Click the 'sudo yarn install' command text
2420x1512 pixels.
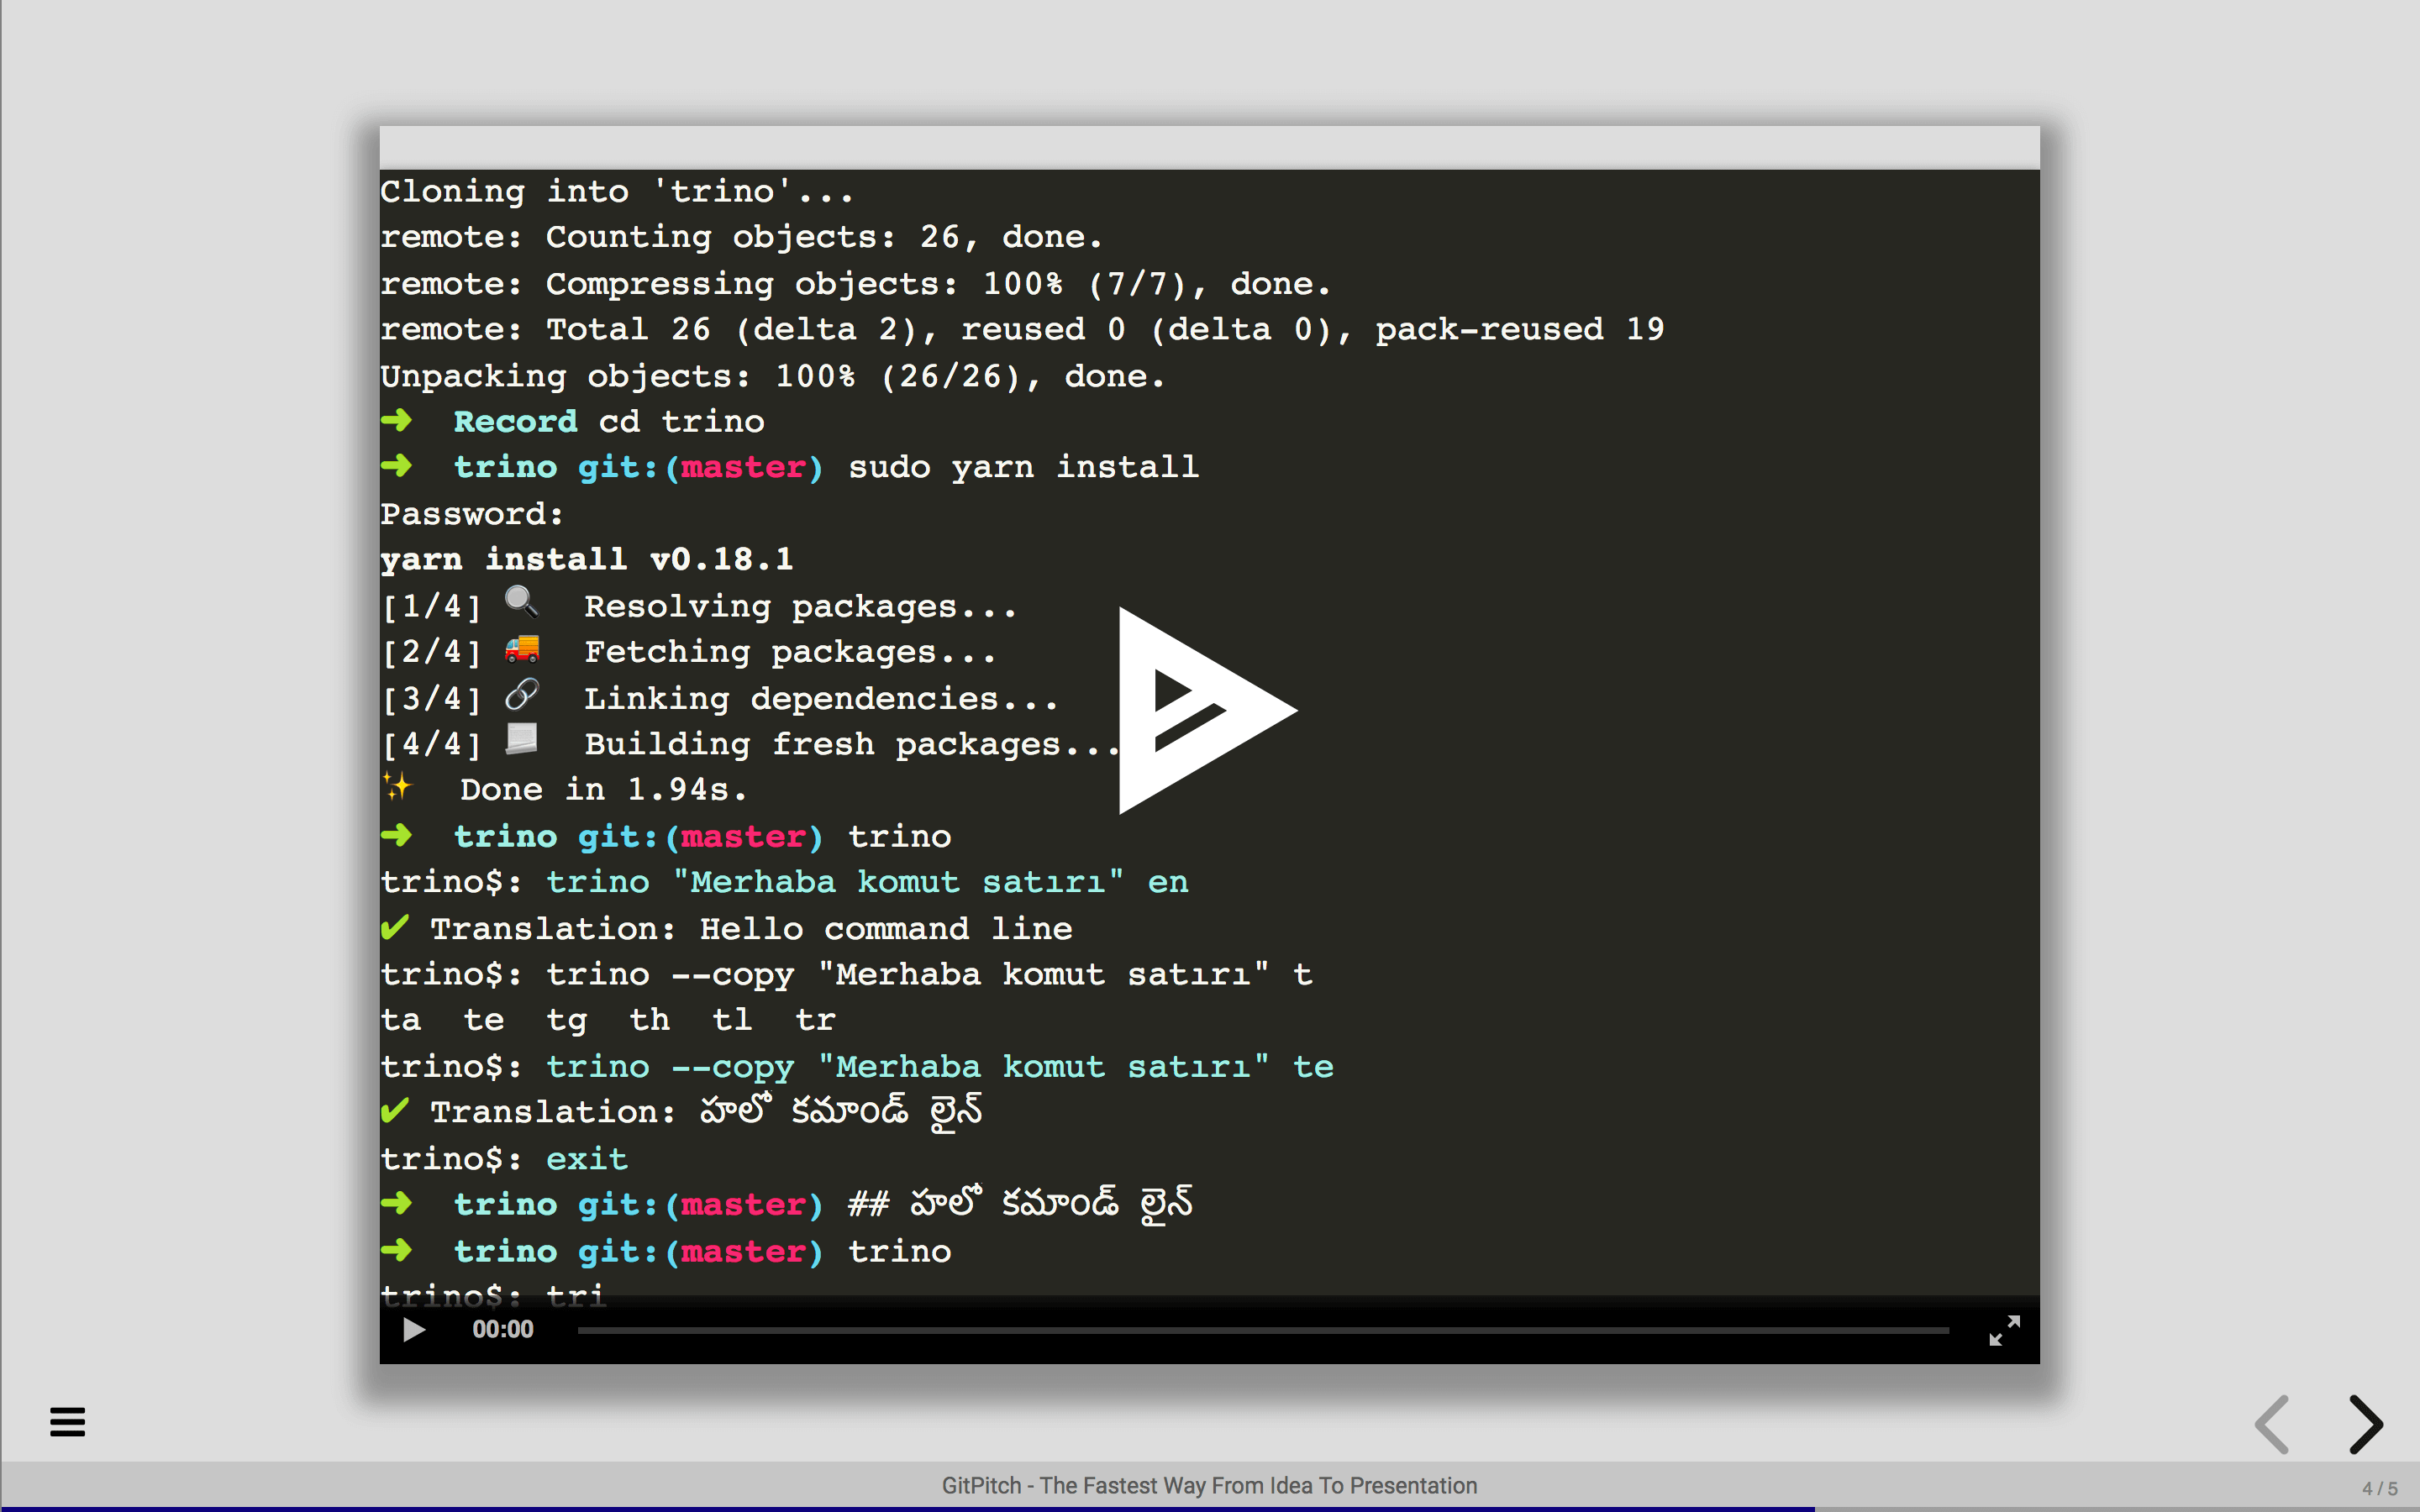tap(1023, 468)
